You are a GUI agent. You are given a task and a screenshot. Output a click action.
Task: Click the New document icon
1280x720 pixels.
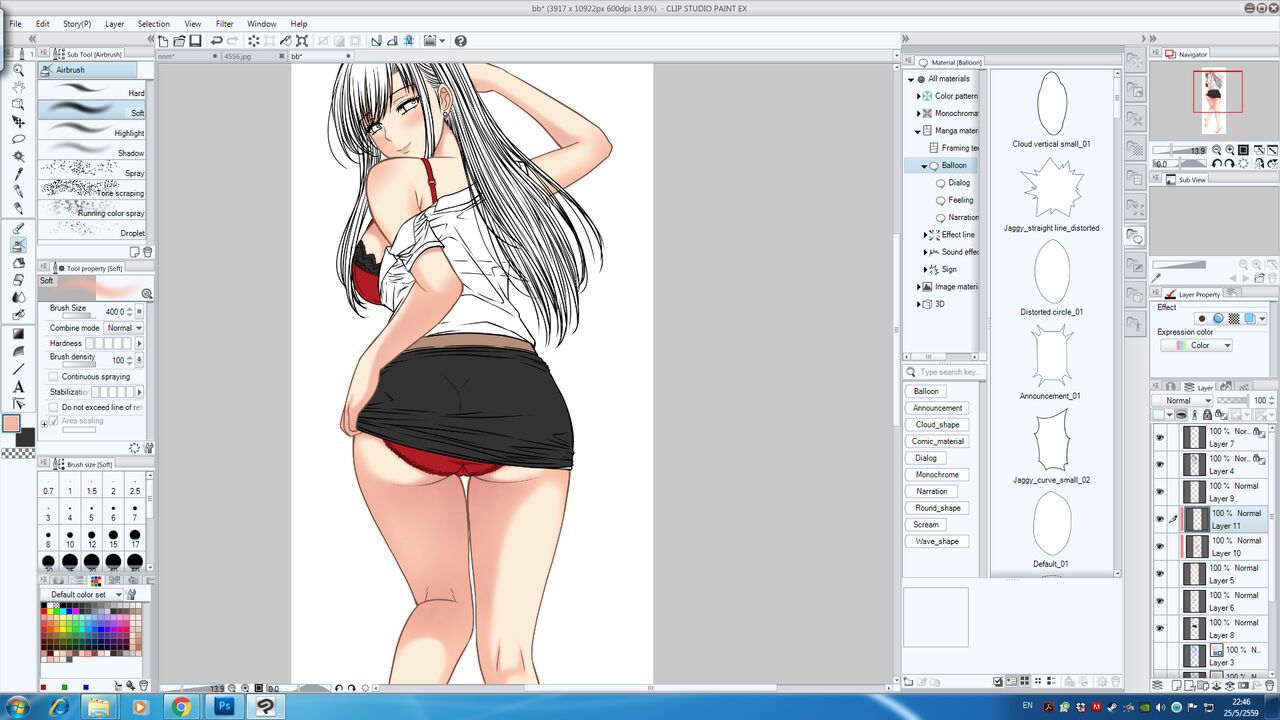(x=163, y=41)
